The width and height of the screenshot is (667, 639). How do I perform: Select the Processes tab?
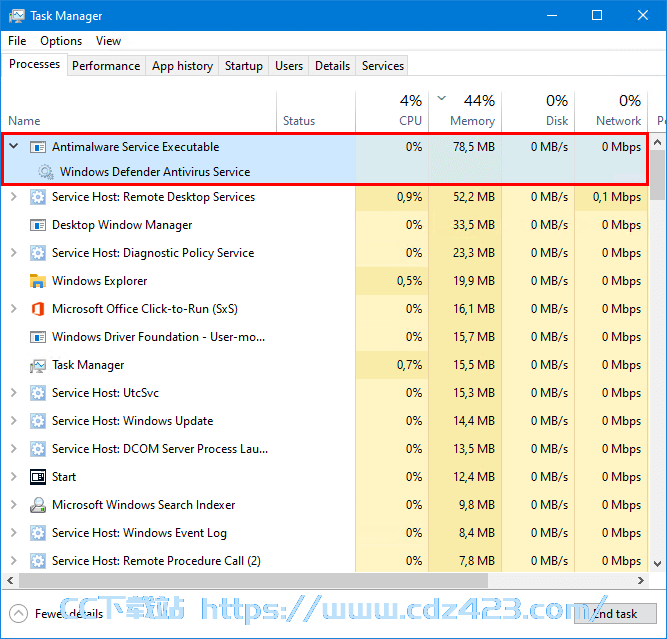(34, 64)
